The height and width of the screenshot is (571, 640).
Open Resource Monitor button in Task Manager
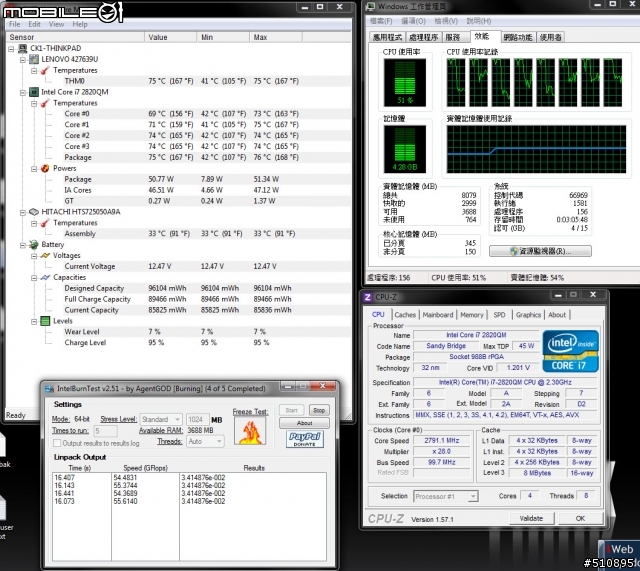540,251
